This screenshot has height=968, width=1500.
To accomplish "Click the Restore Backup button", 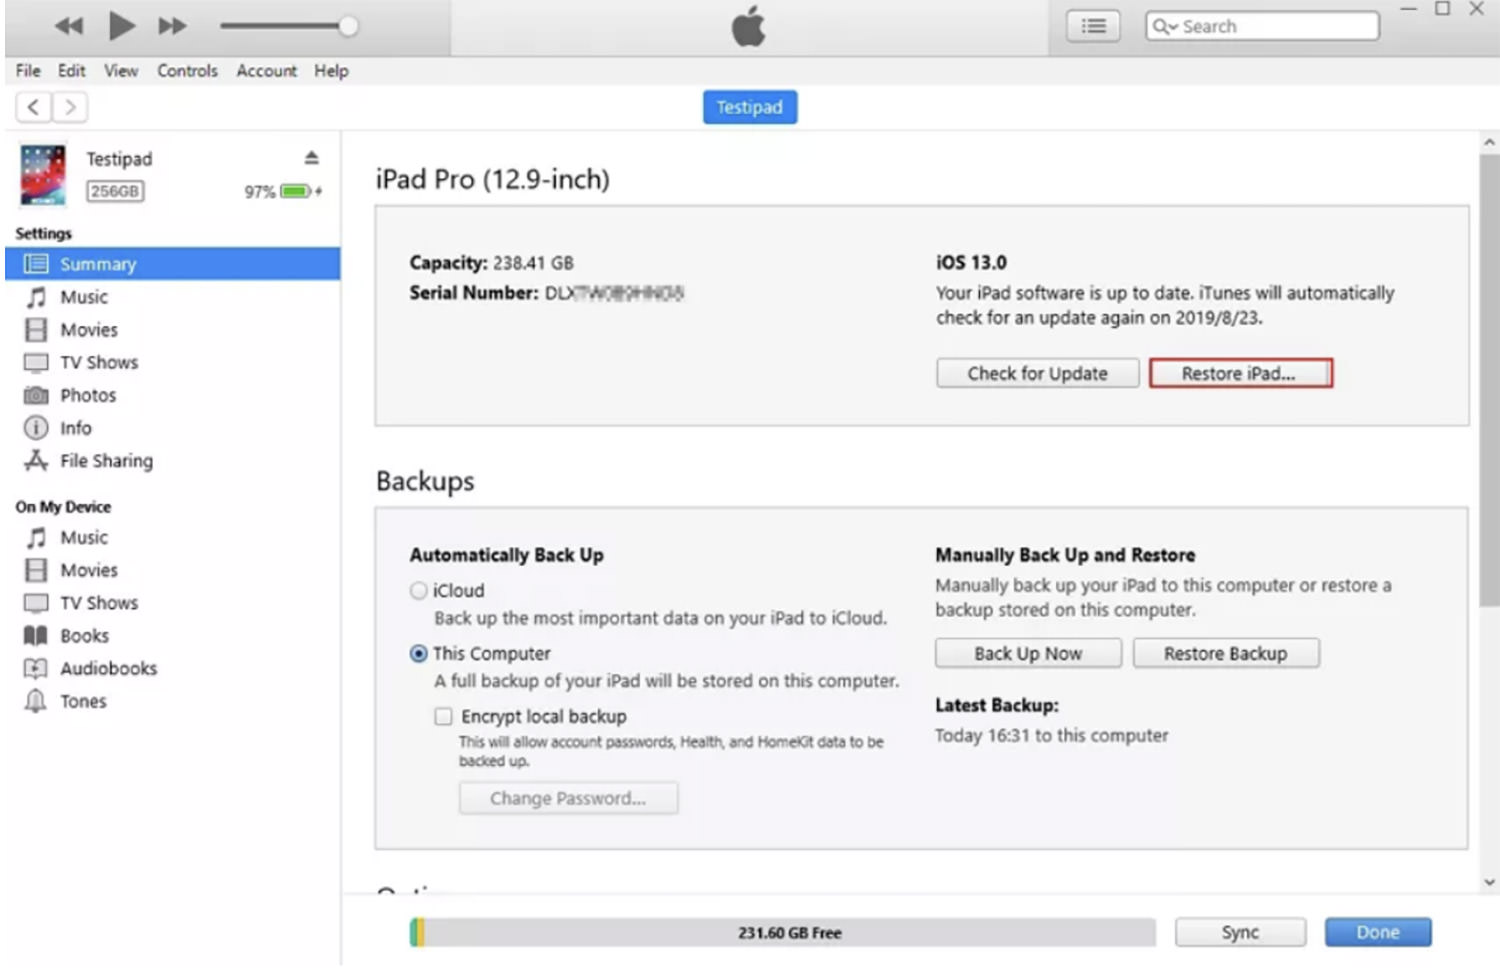I will 1226,653.
